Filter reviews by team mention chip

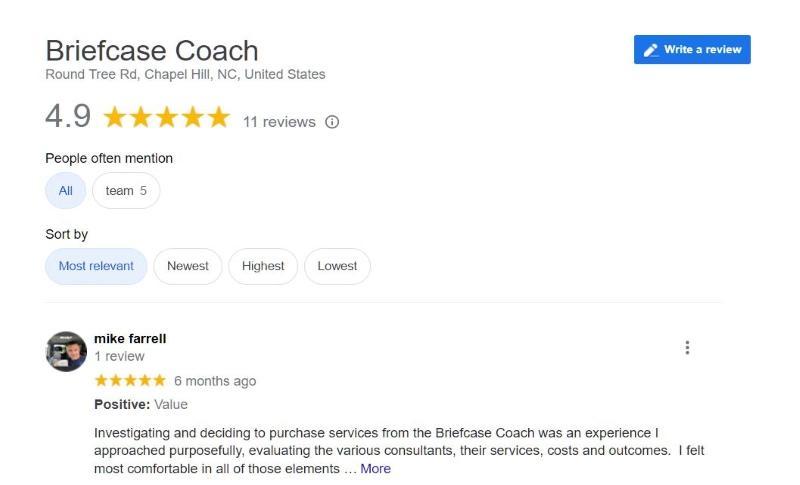pyautogui.click(x=126, y=191)
